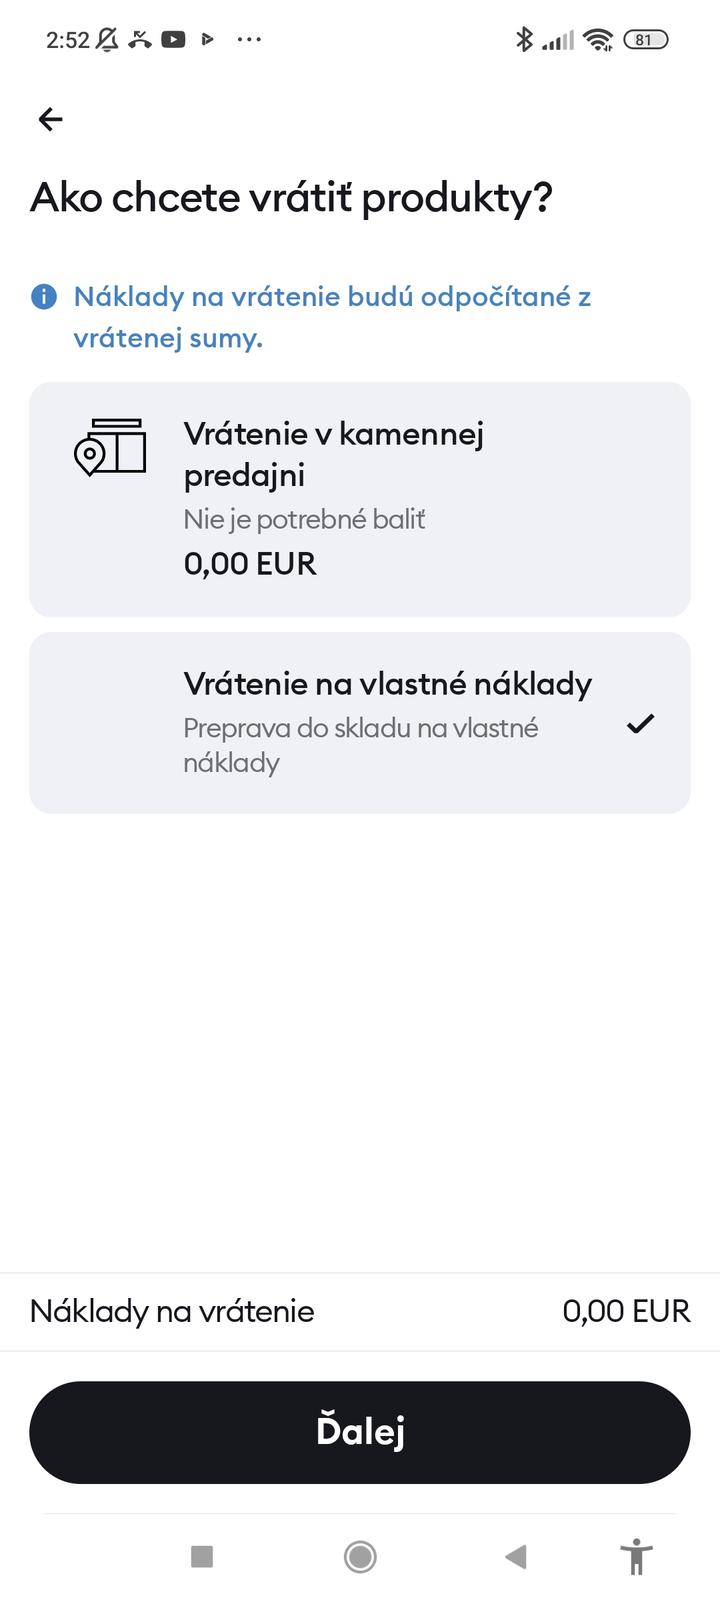Tap the battery level indicator

click(x=645, y=40)
